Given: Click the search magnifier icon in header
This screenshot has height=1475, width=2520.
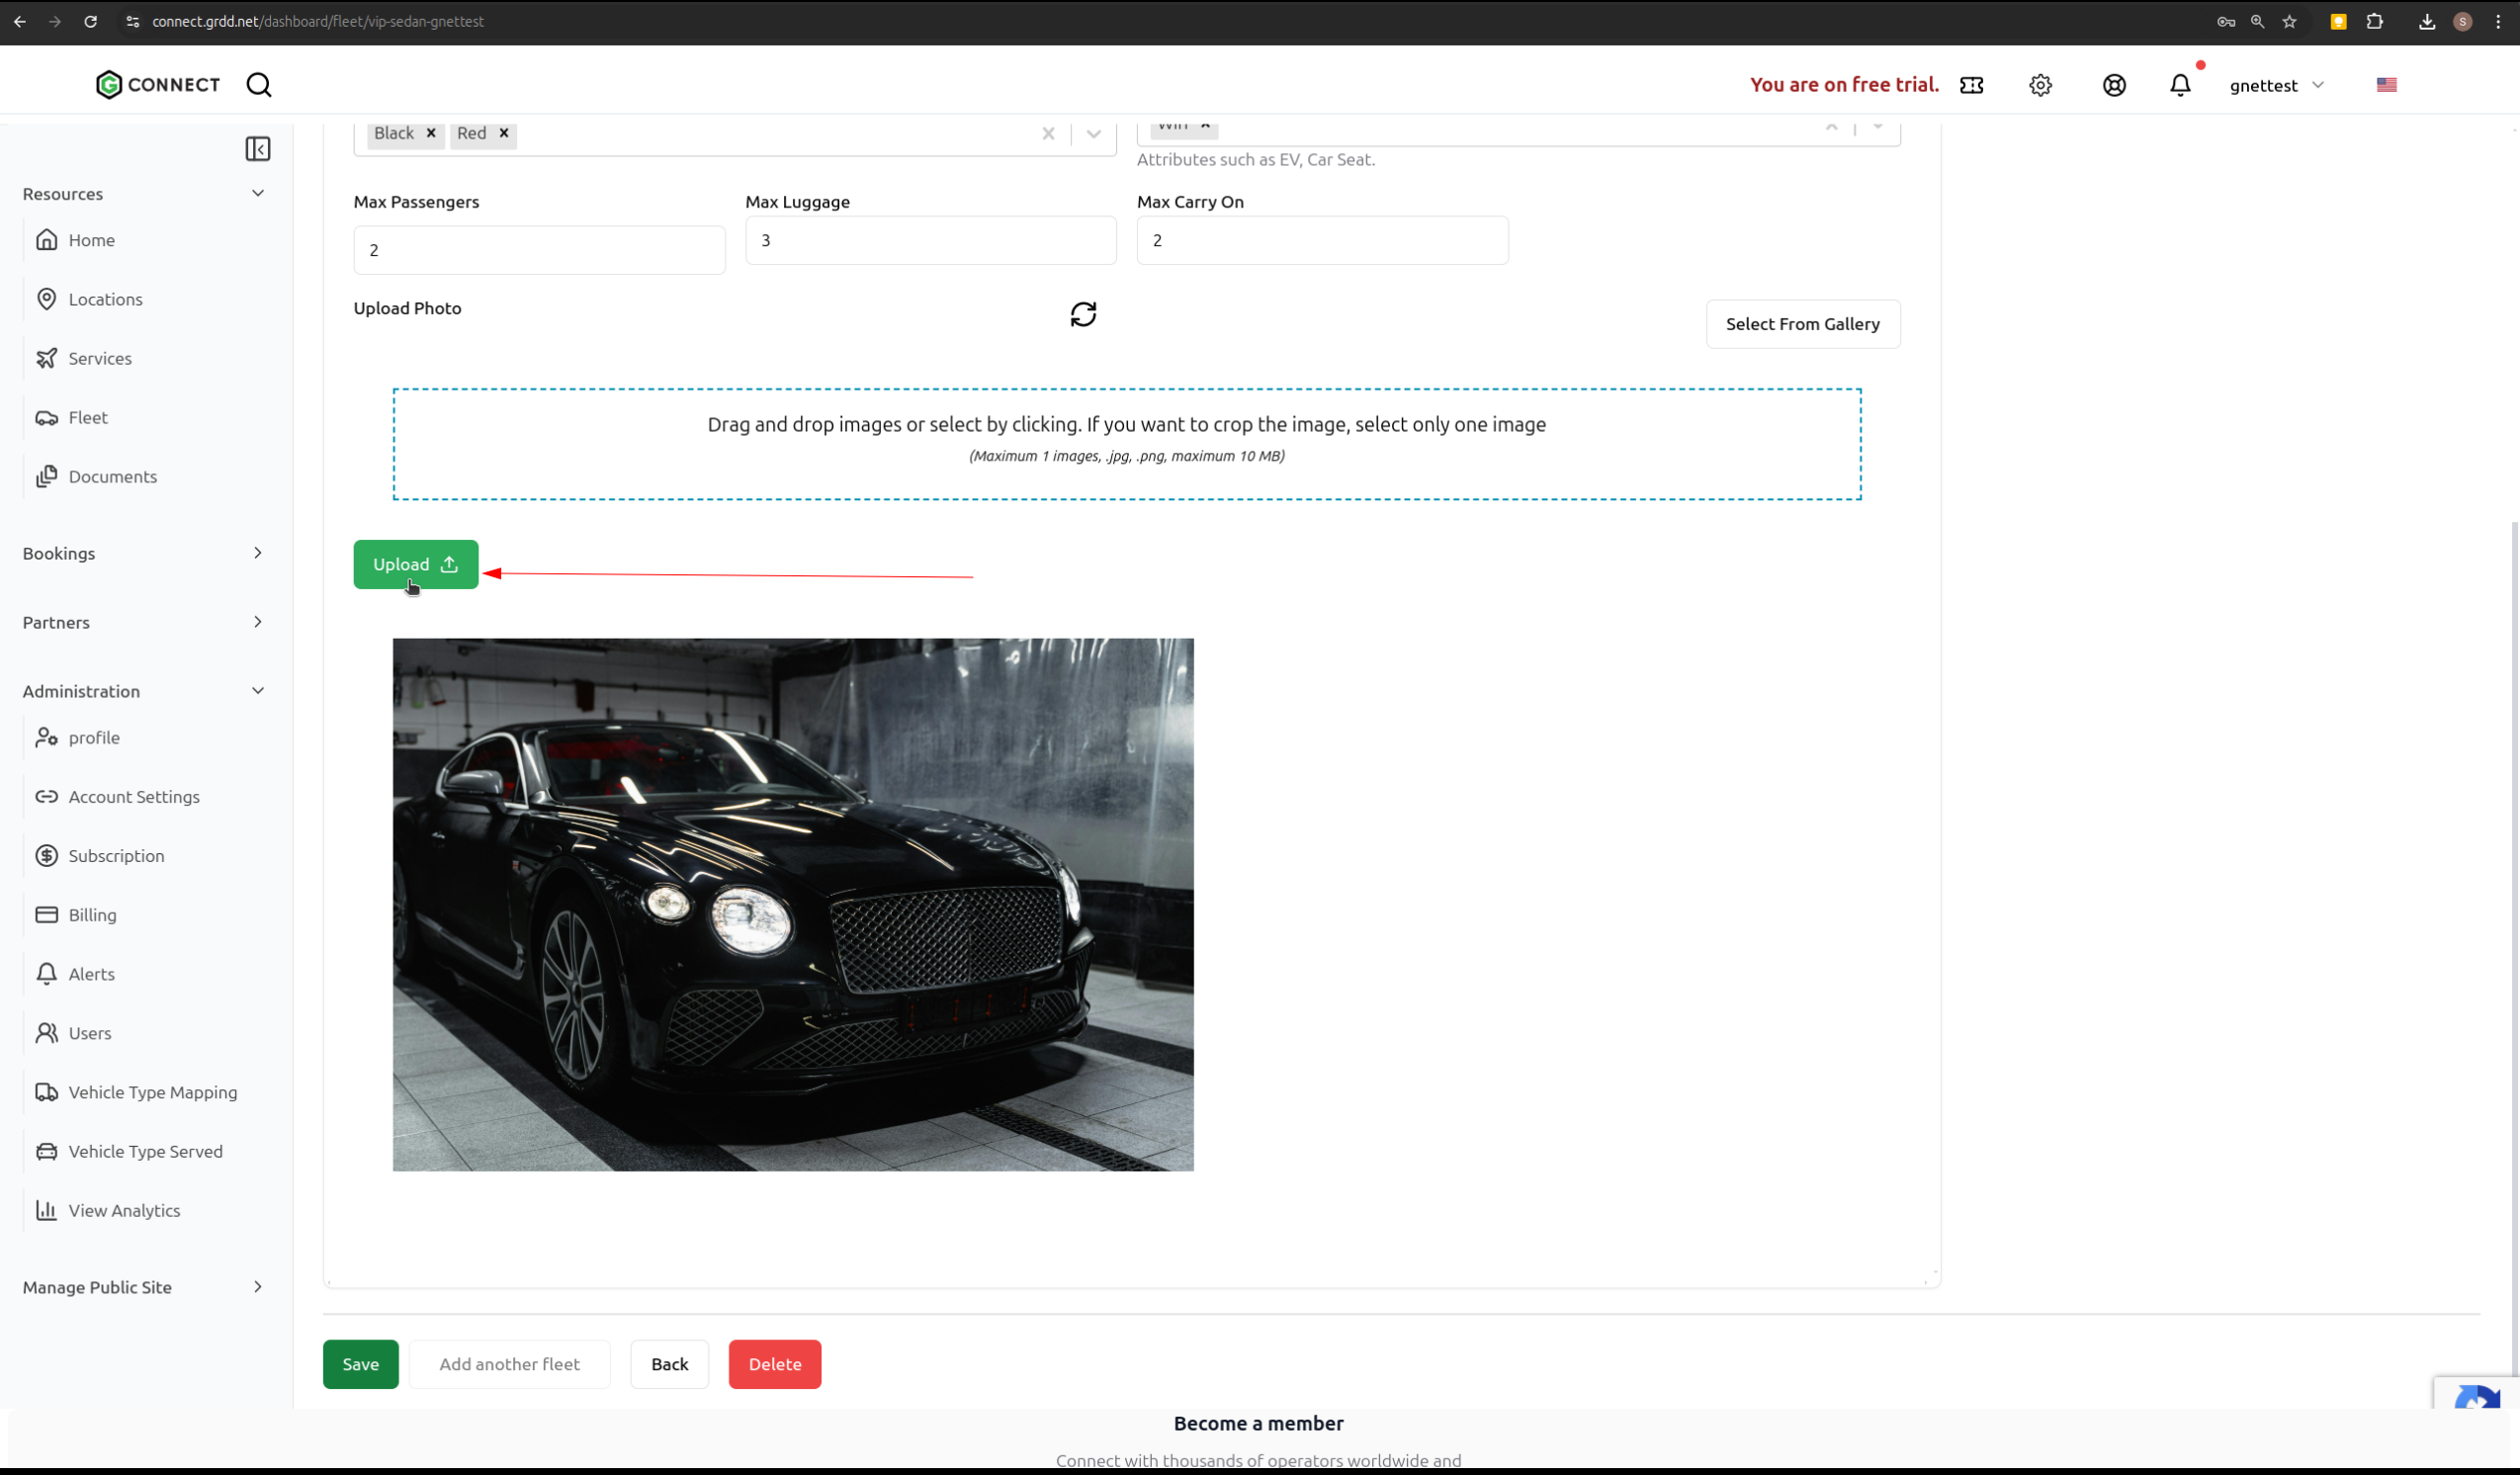Looking at the screenshot, I should pyautogui.click(x=259, y=85).
